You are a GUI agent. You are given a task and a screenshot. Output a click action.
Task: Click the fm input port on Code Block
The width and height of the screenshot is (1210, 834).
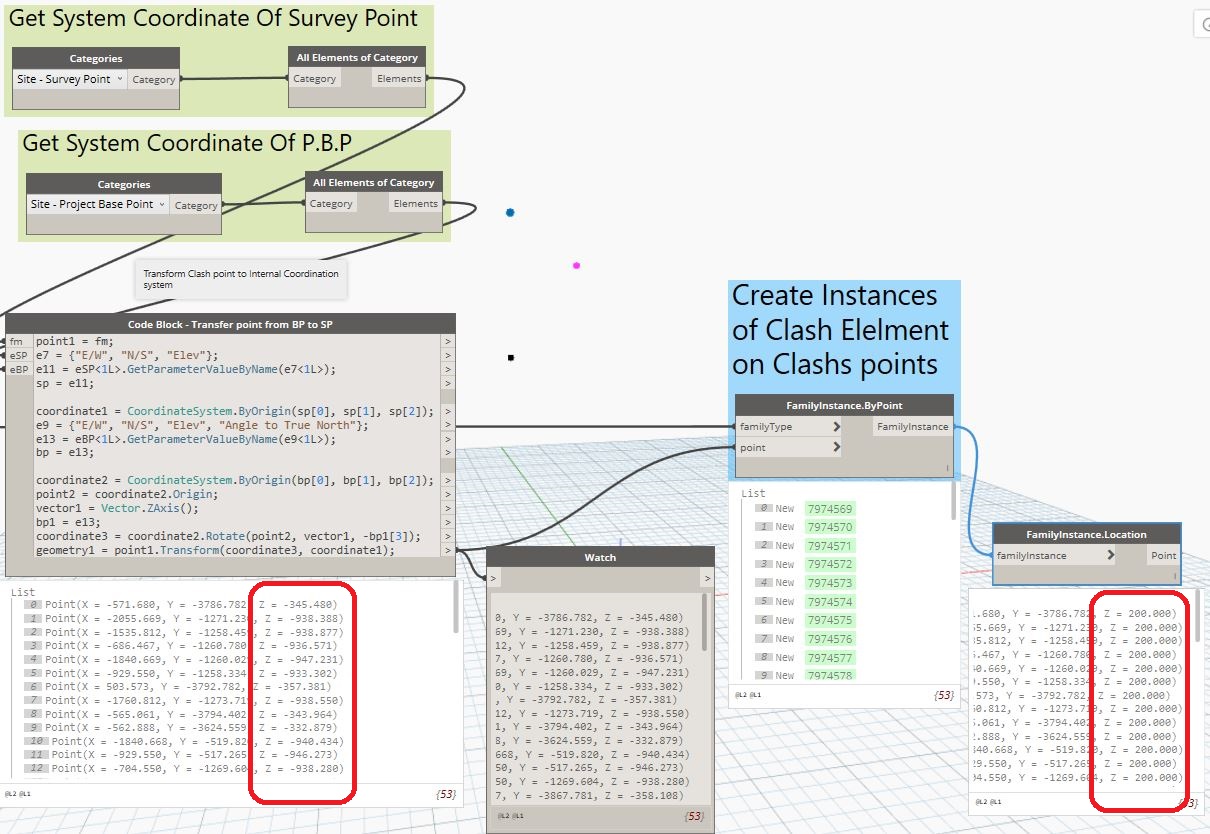[x=18, y=341]
